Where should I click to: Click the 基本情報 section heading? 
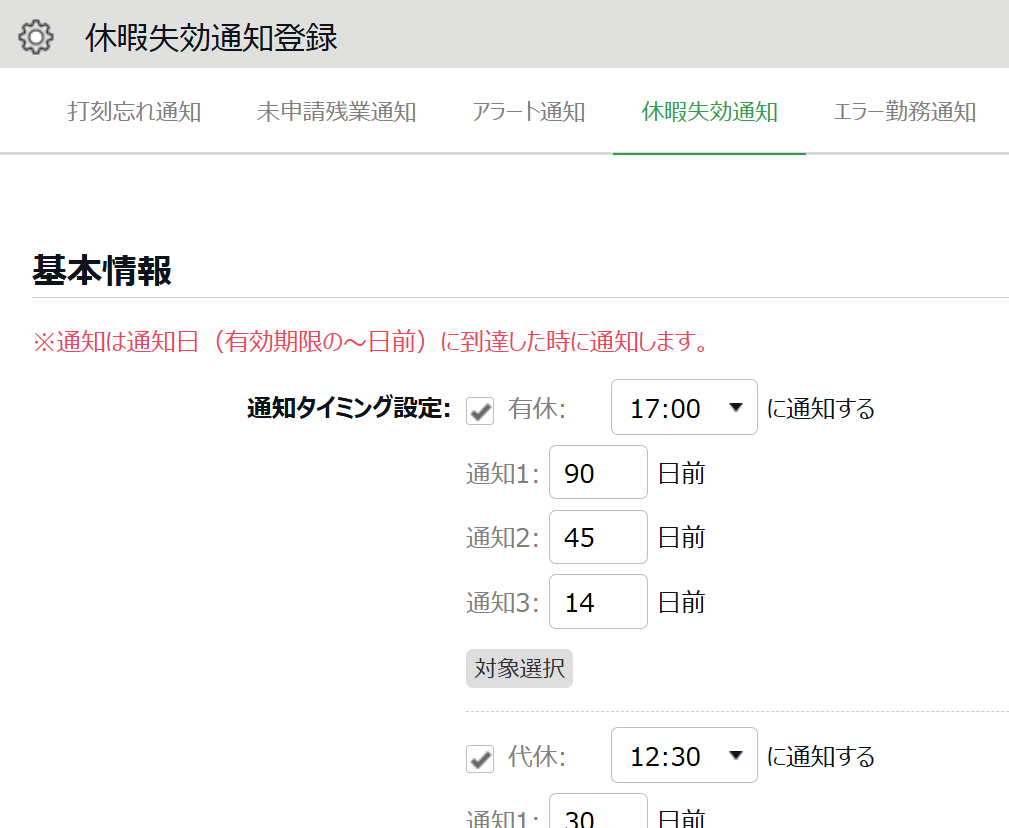[x=102, y=270]
